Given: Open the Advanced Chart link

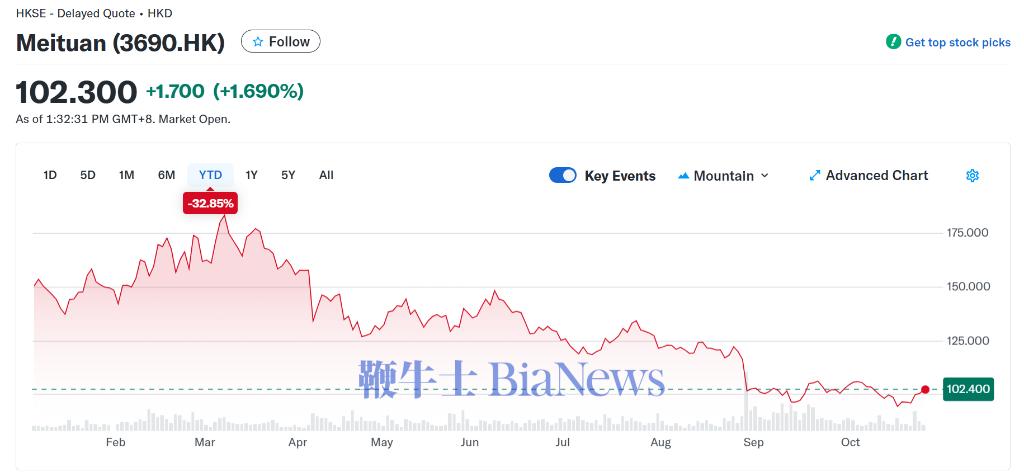Looking at the screenshot, I should pyautogui.click(x=877, y=176).
